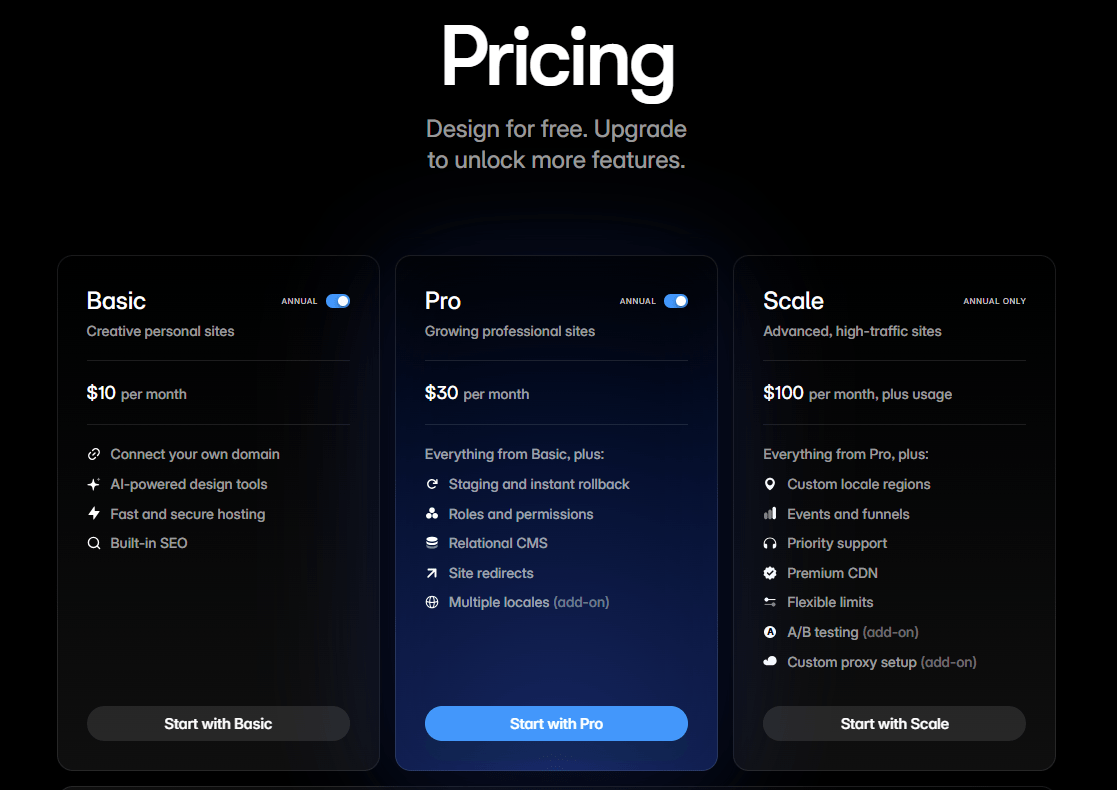Click the link icon beside Connect your own domain

(x=92, y=454)
